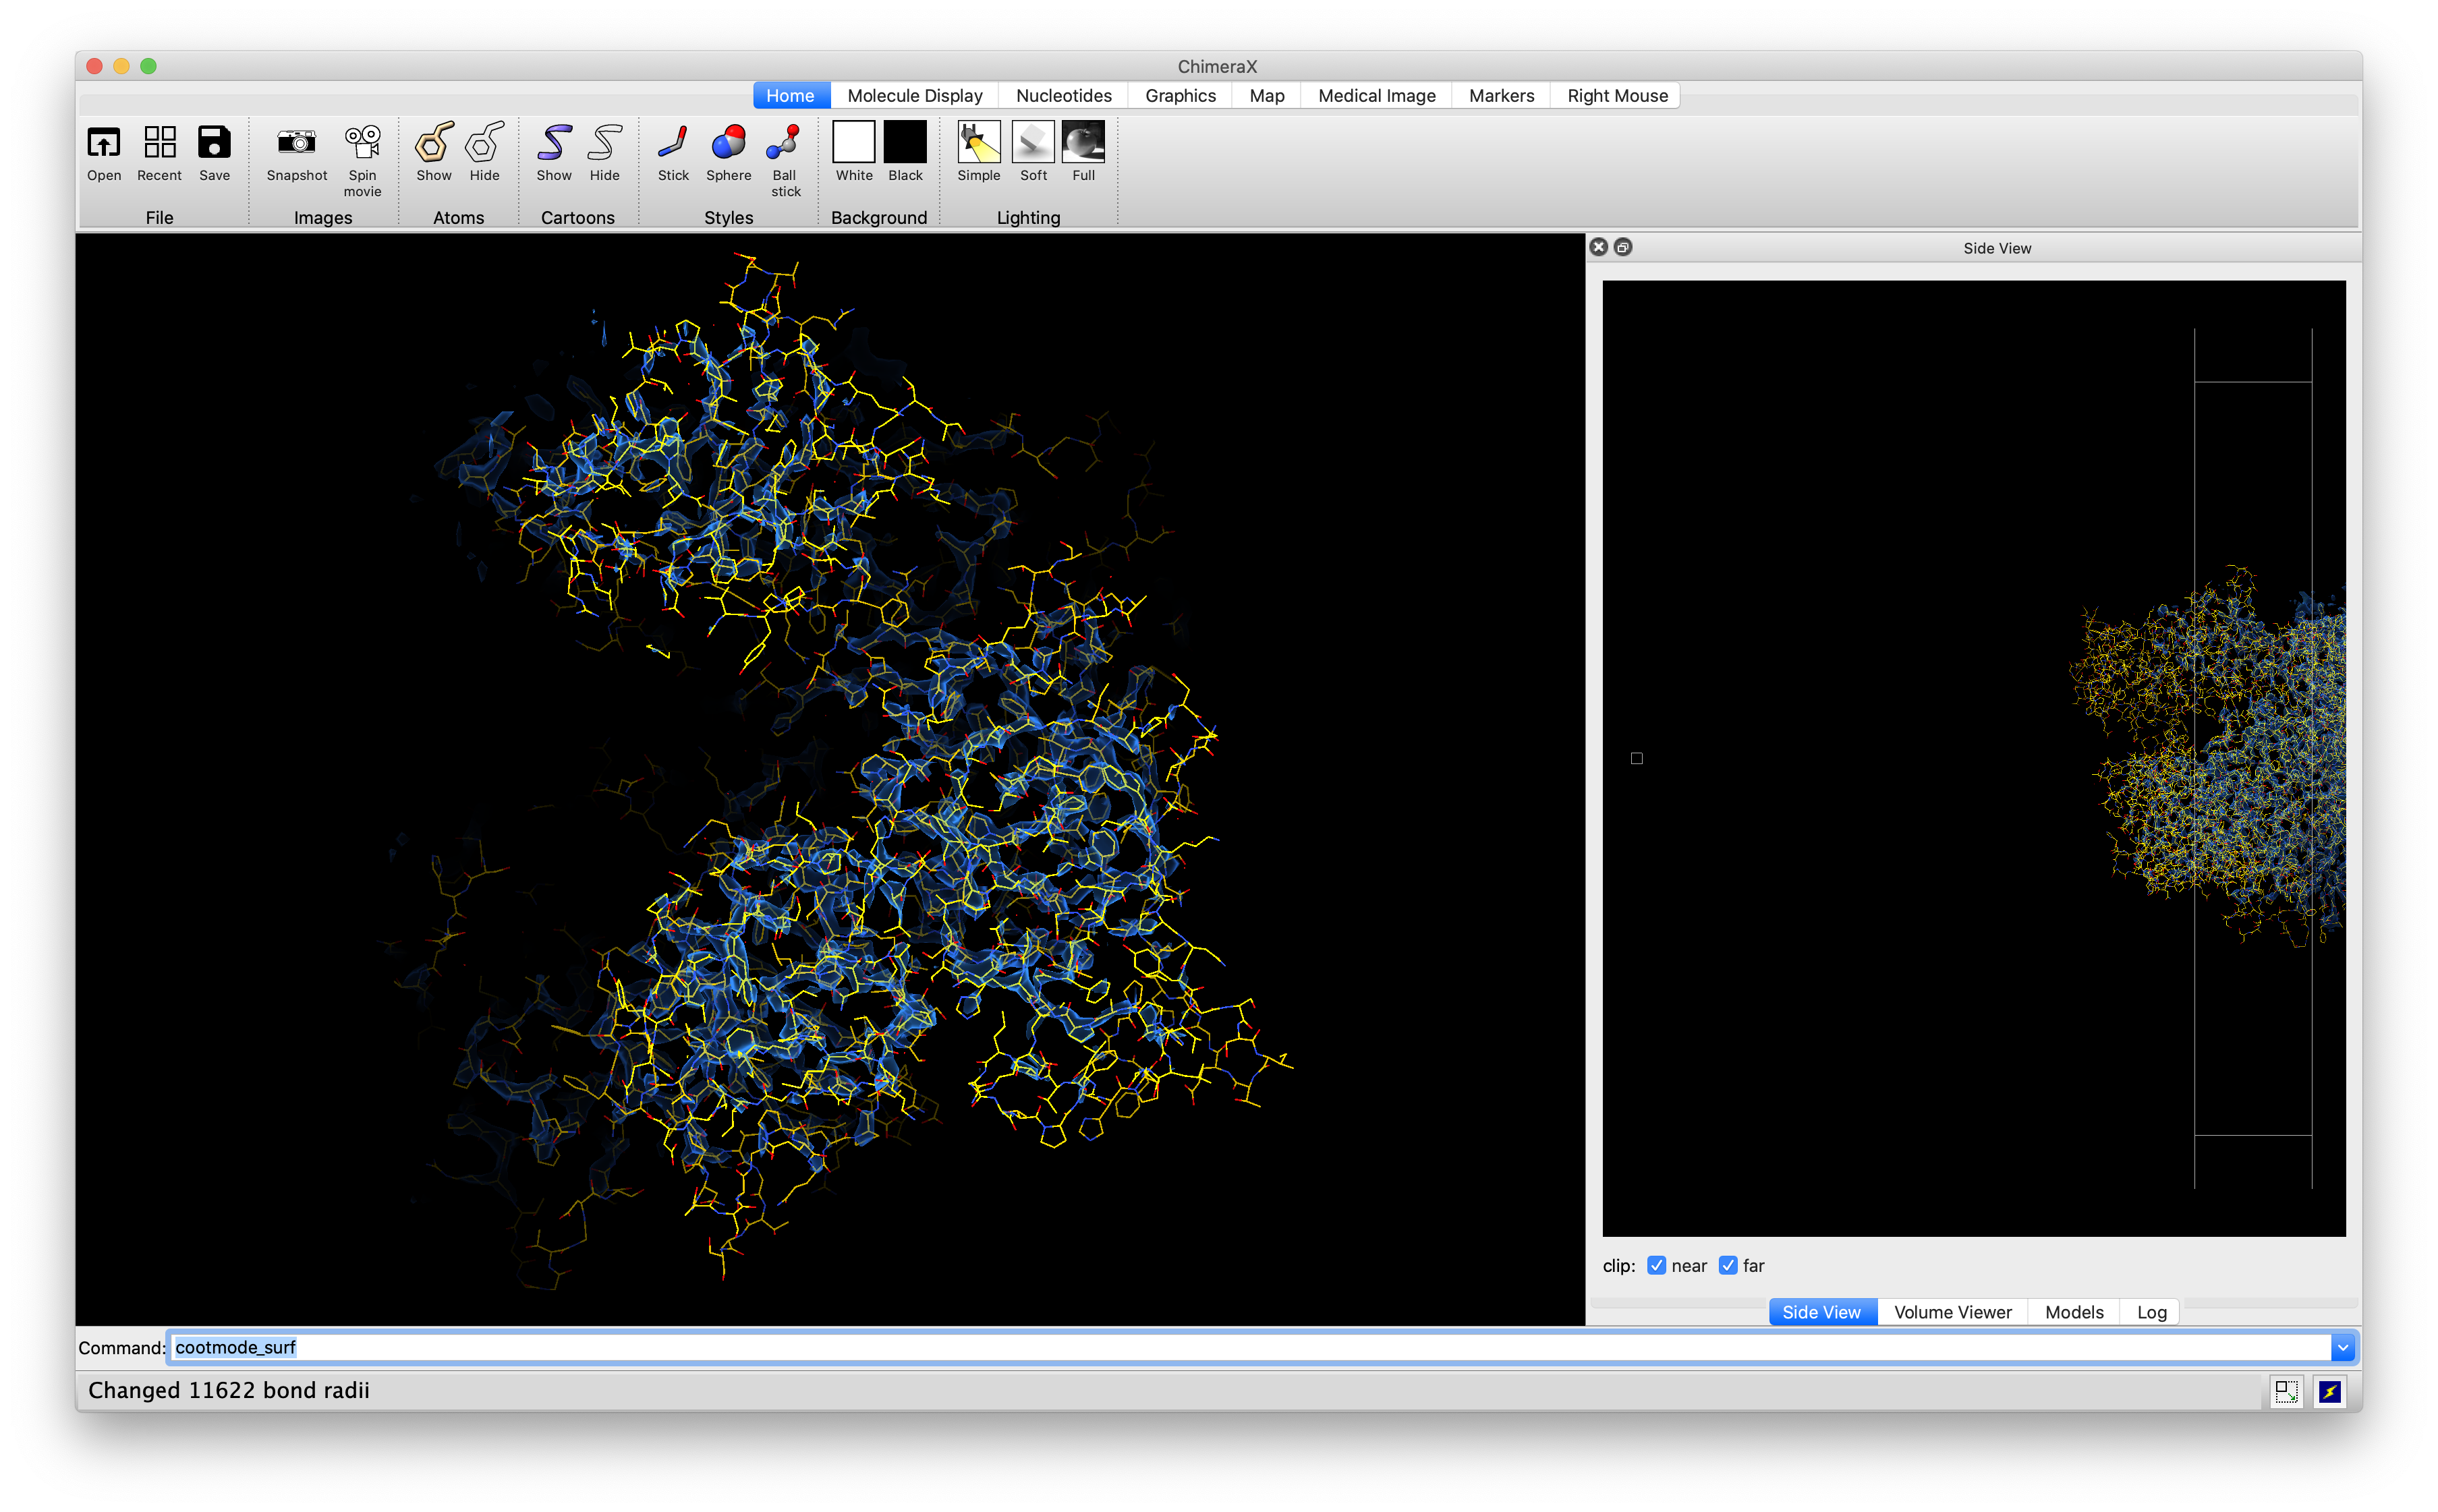Hide cartoons with the Cartoons Hide icon

tap(604, 143)
